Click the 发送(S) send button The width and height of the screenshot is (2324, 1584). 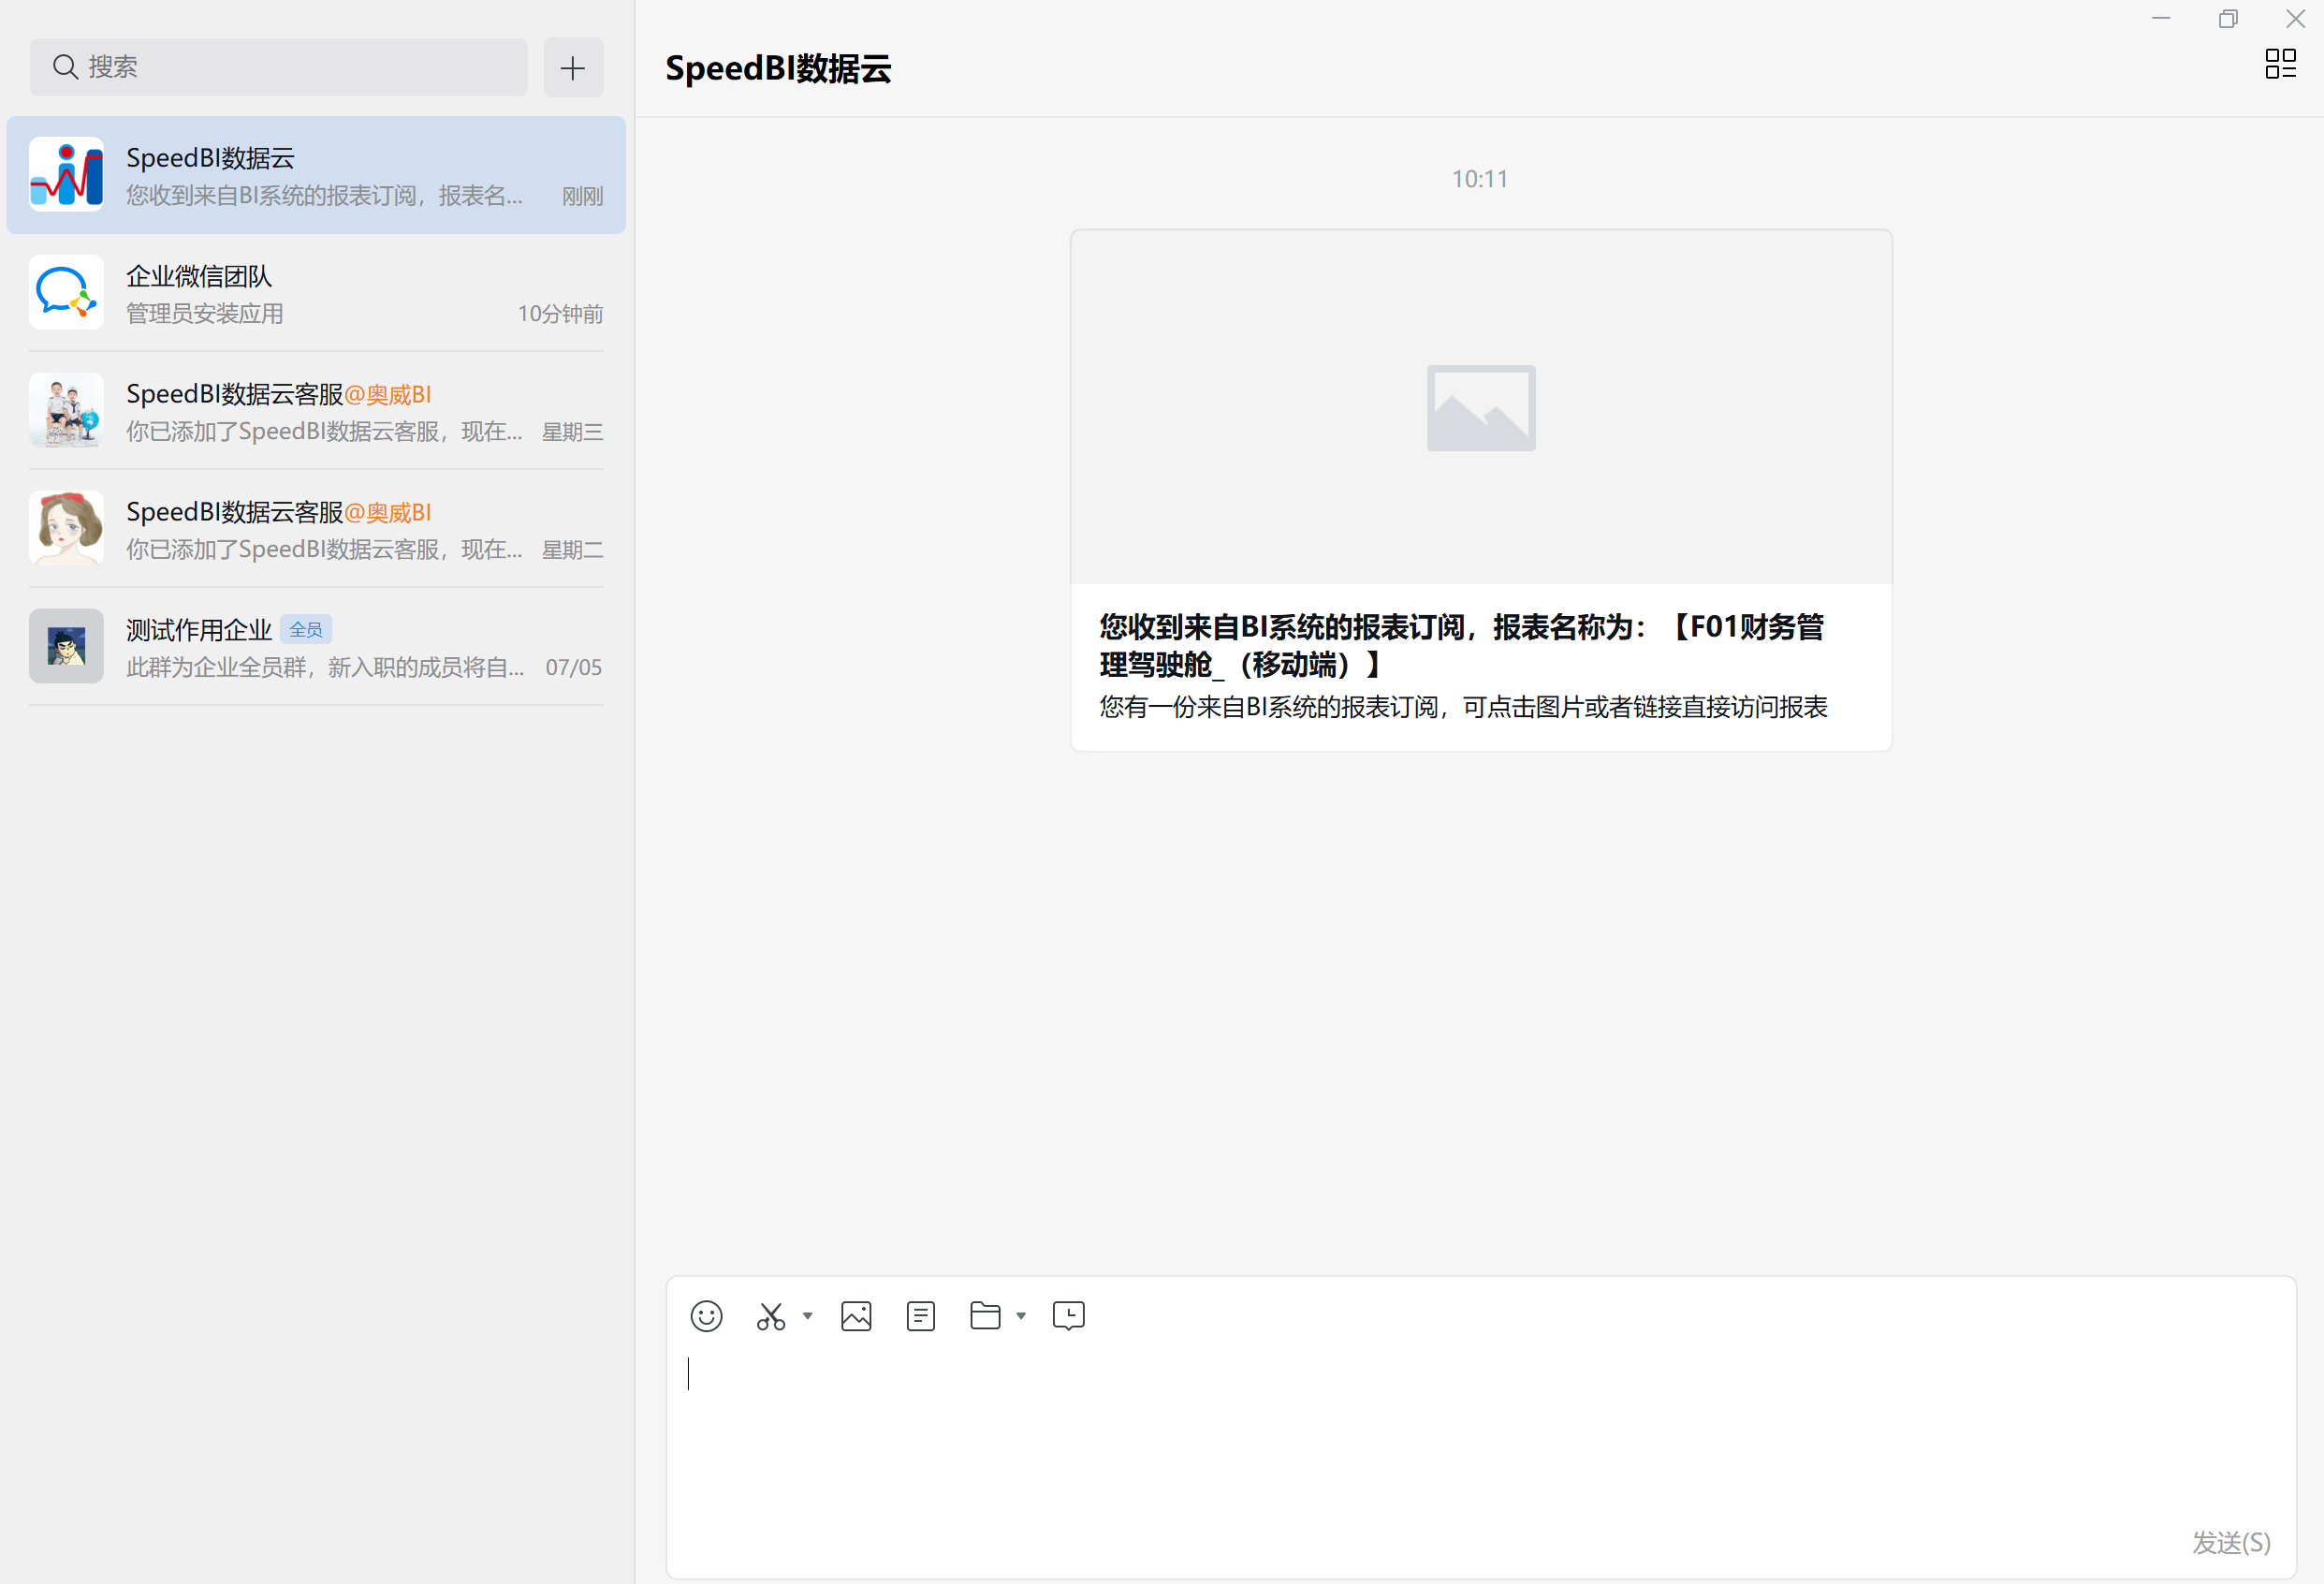click(2232, 1543)
